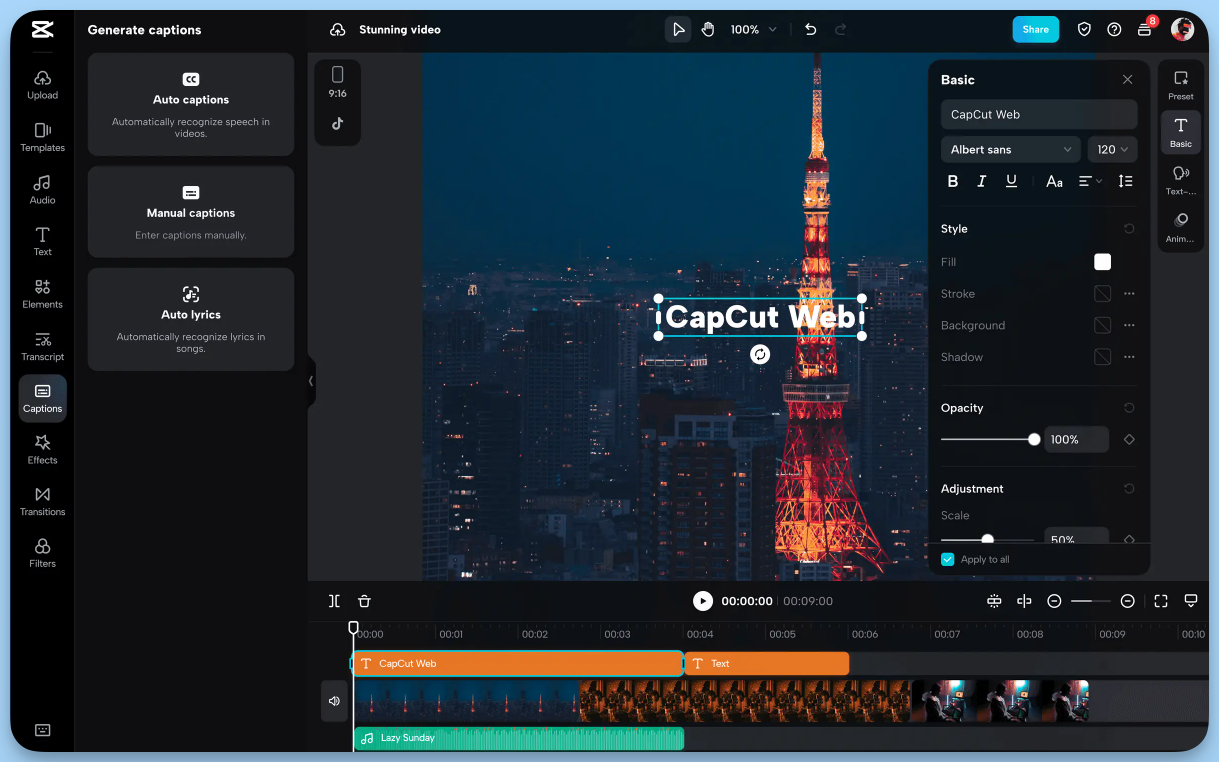Split the clip at the playhead
Screen dimensions: 1219x762
333,601
